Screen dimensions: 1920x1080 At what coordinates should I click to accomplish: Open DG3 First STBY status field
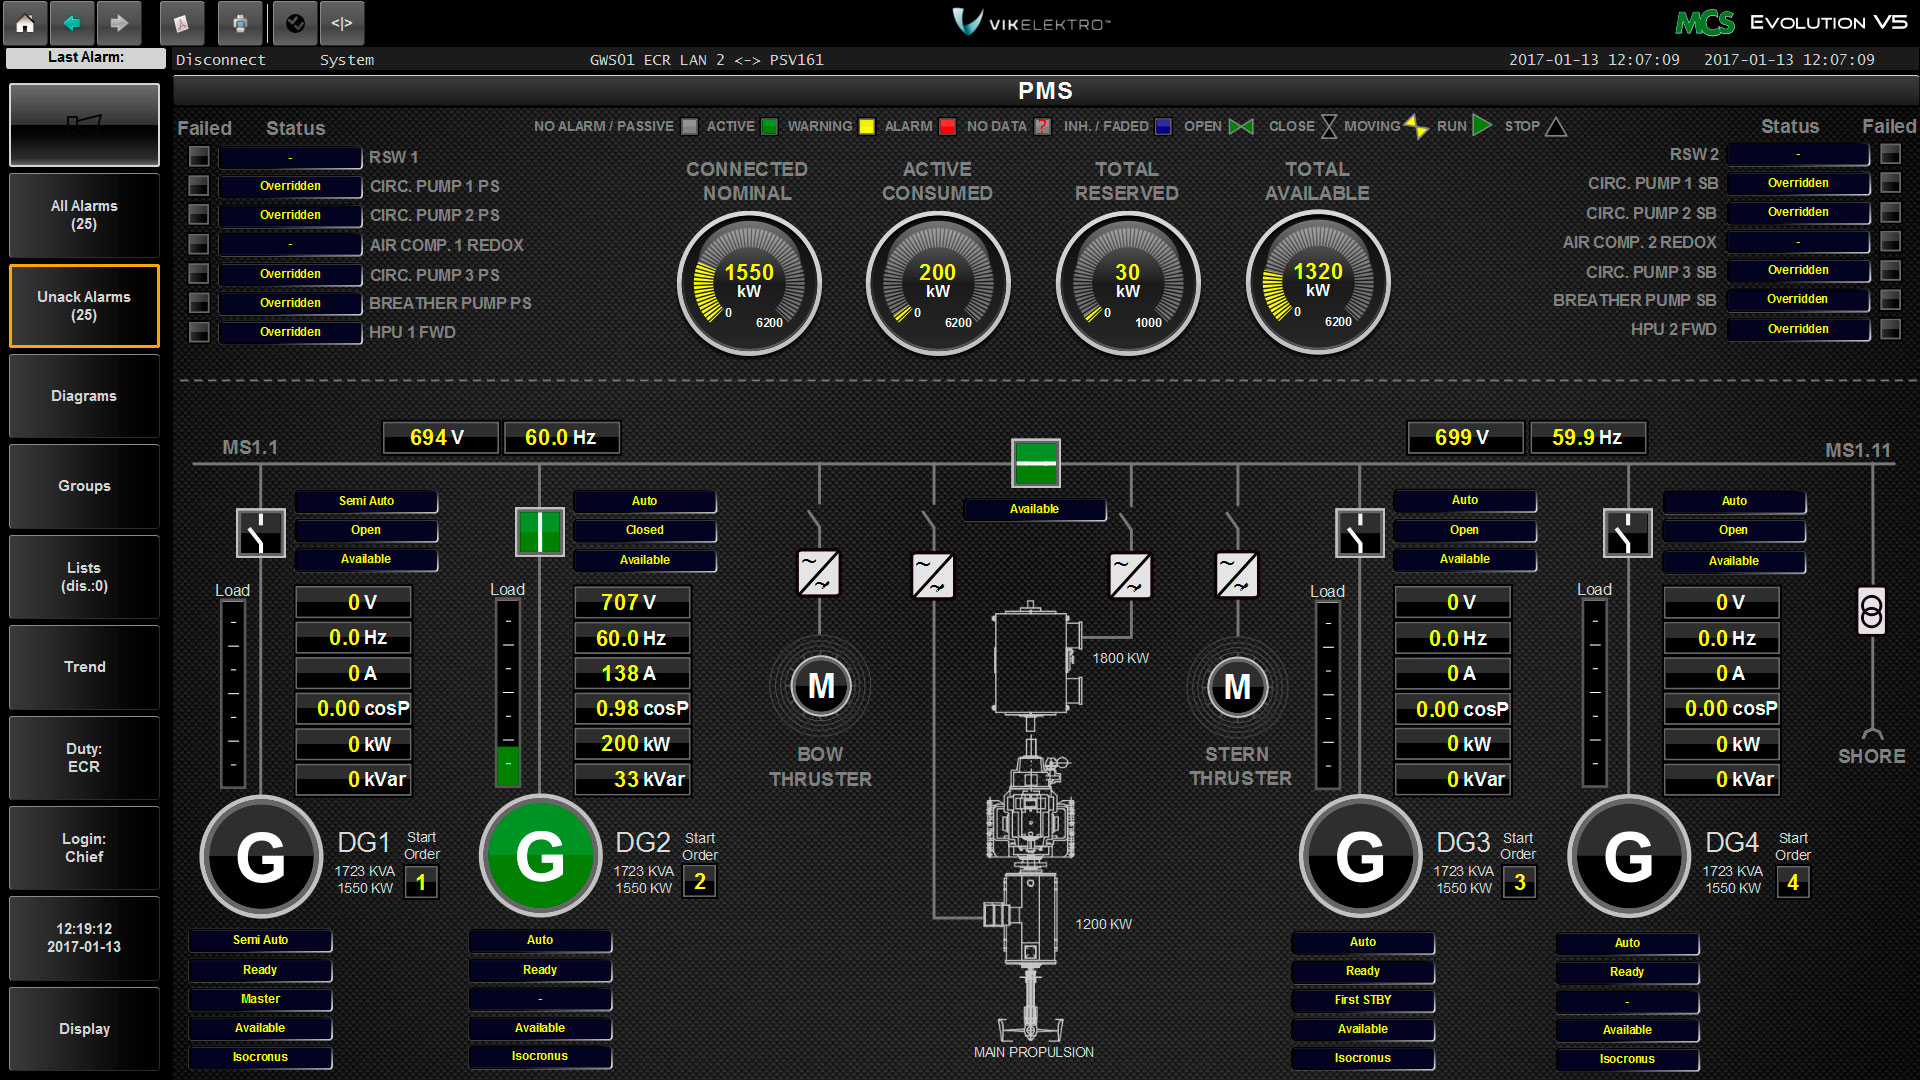click(x=1362, y=1000)
